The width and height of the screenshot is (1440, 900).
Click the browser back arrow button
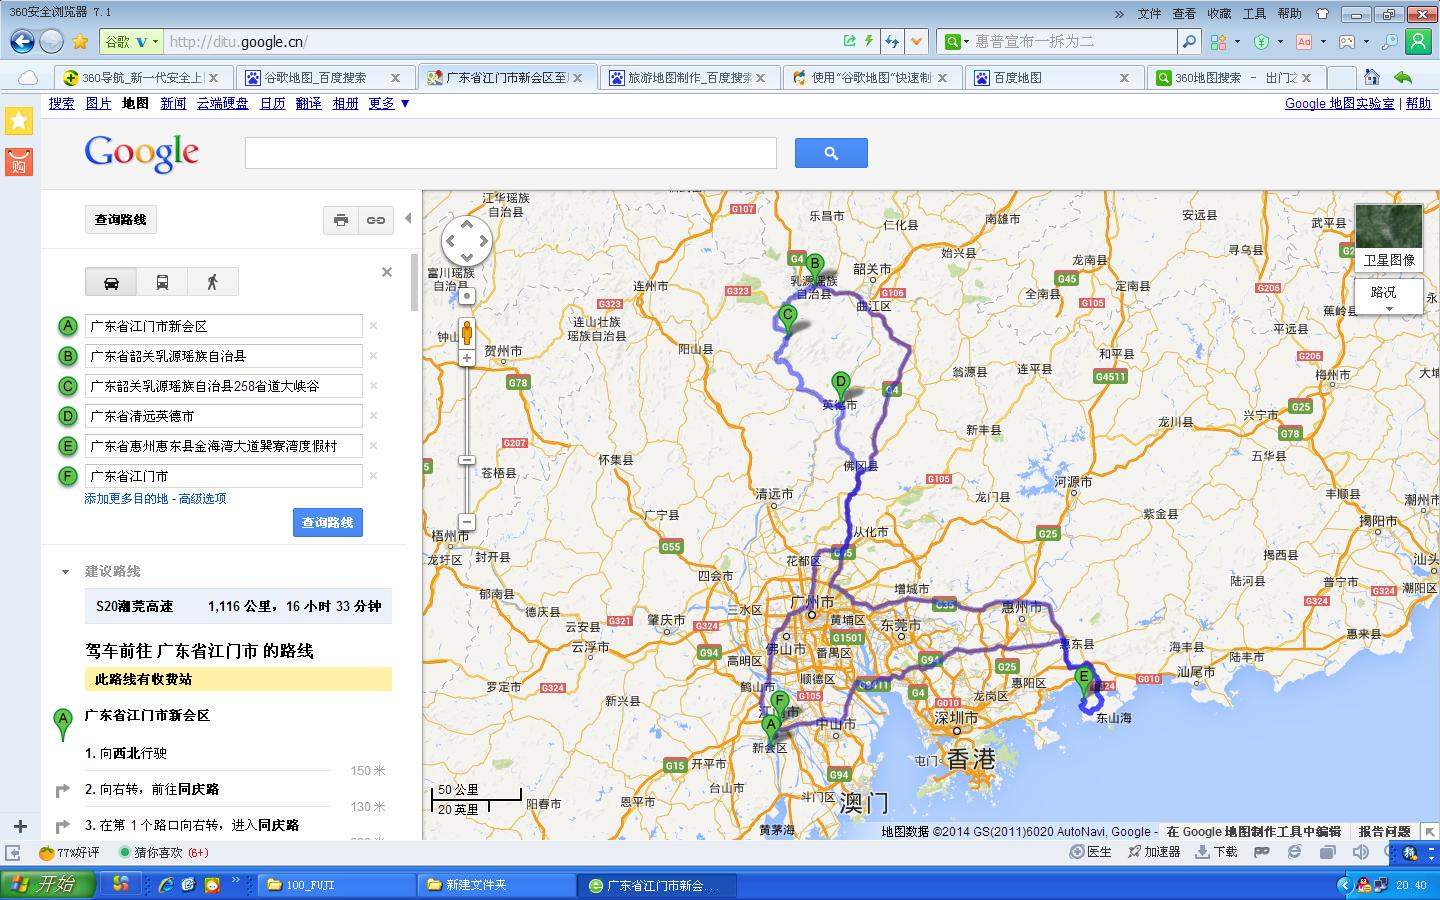22,41
